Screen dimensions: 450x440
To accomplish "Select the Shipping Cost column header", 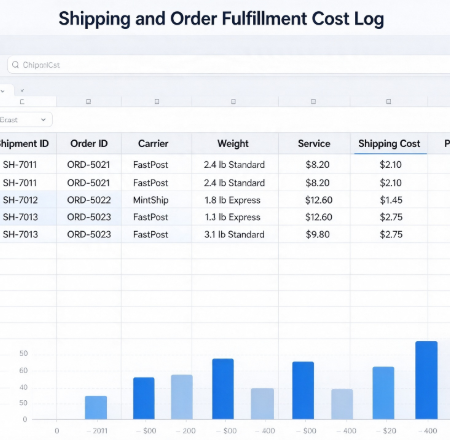I will 389,144.
